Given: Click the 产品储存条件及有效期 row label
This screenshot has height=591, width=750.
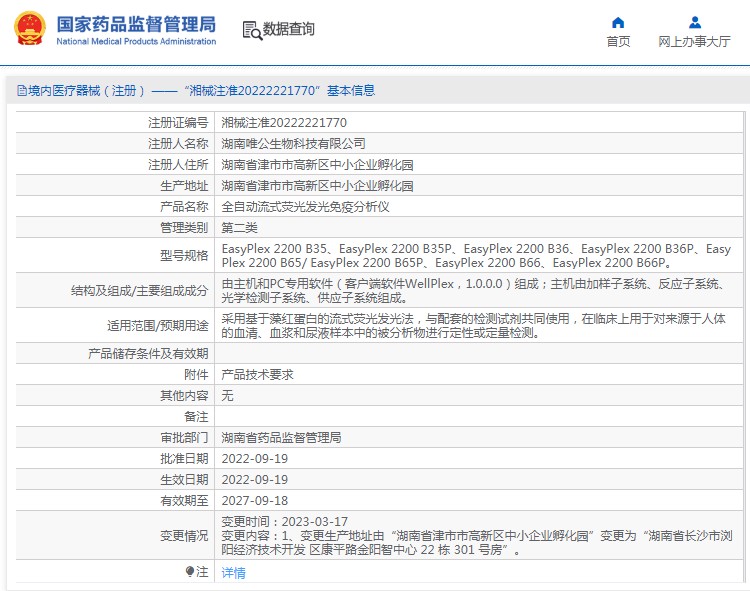Looking at the screenshot, I should [148, 354].
